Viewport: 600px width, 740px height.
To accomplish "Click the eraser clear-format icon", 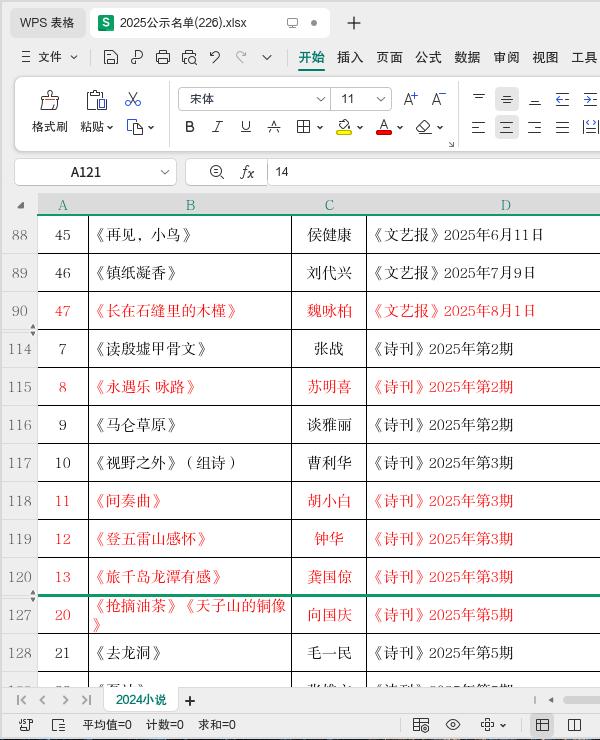I will pos(424,127).
